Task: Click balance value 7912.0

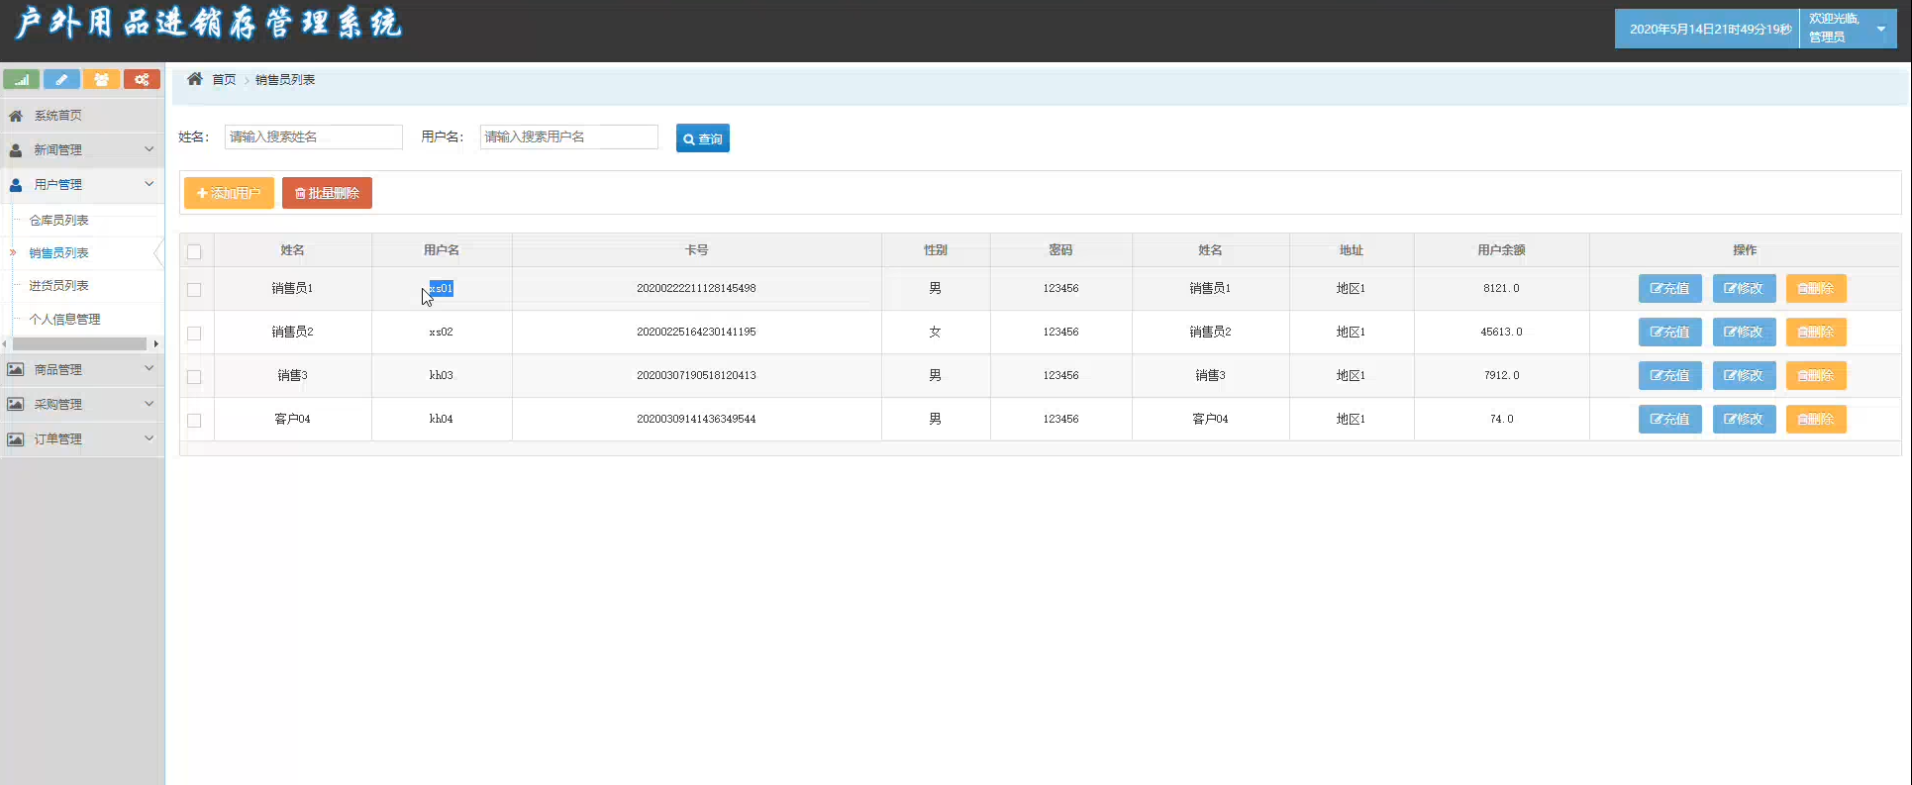Action: pyautogui.click(x=1501, y=376)
